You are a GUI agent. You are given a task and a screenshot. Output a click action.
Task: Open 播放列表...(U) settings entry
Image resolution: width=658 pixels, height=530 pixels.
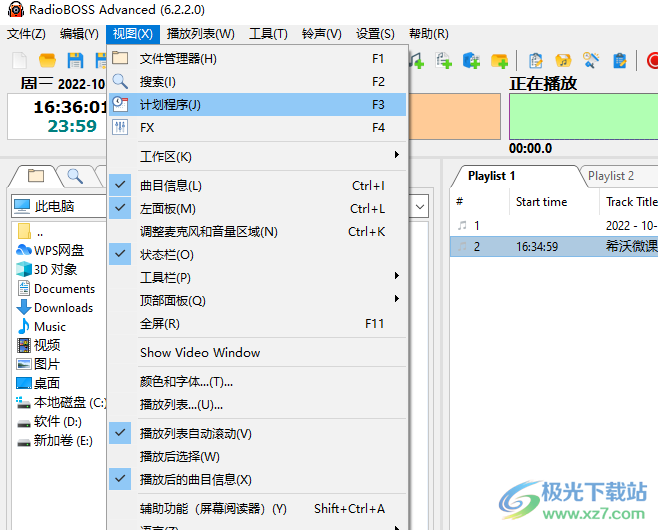[257, 405]
